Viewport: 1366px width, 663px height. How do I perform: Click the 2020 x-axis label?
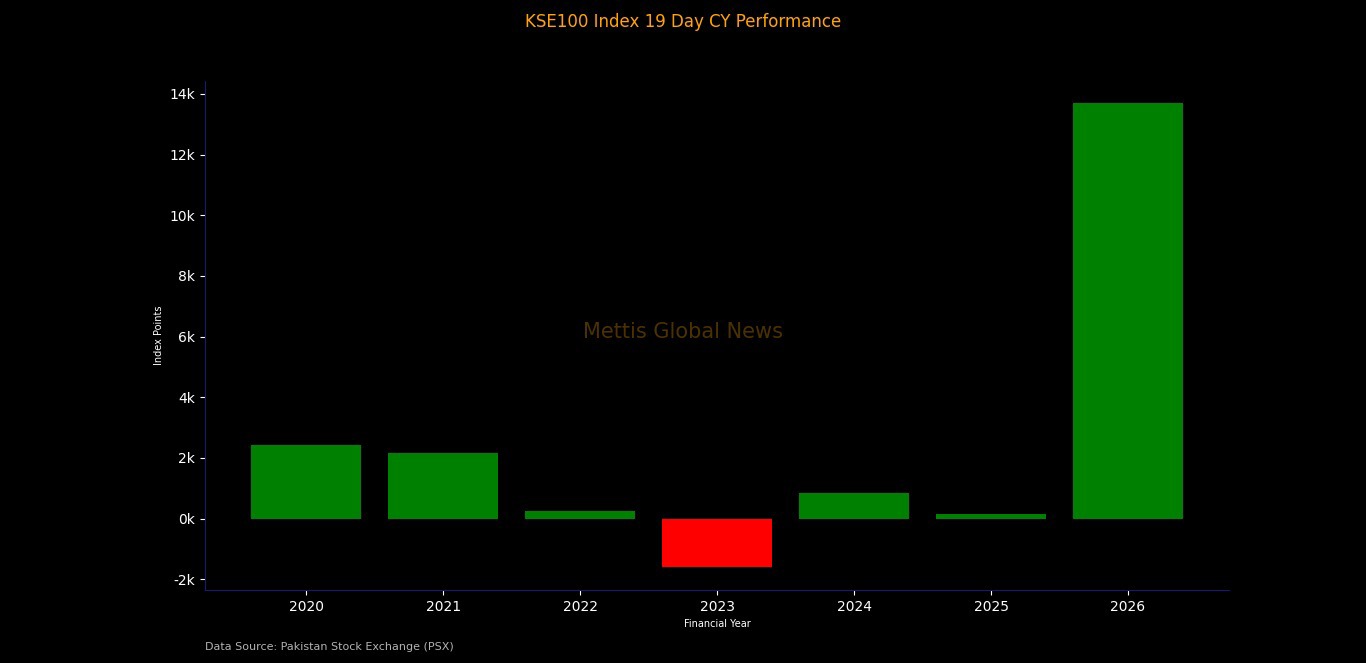(305, 606)
